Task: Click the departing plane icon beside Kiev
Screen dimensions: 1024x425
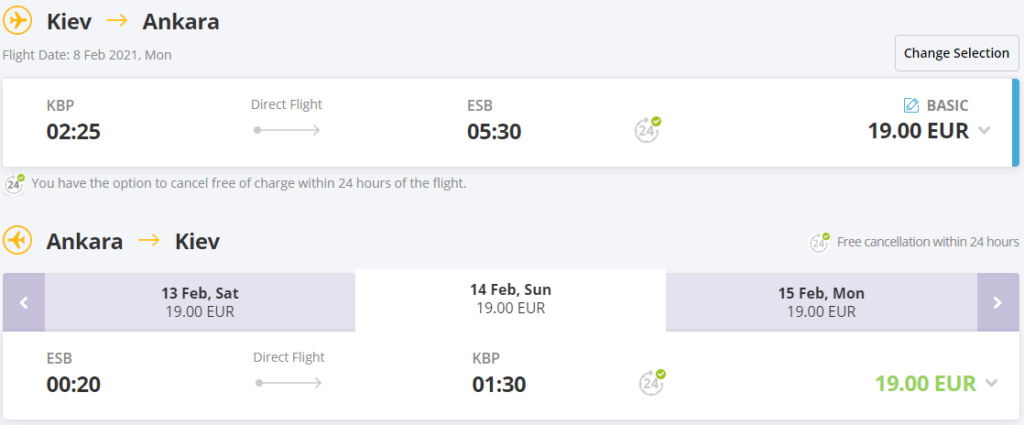Action: [x=18, y=21]
